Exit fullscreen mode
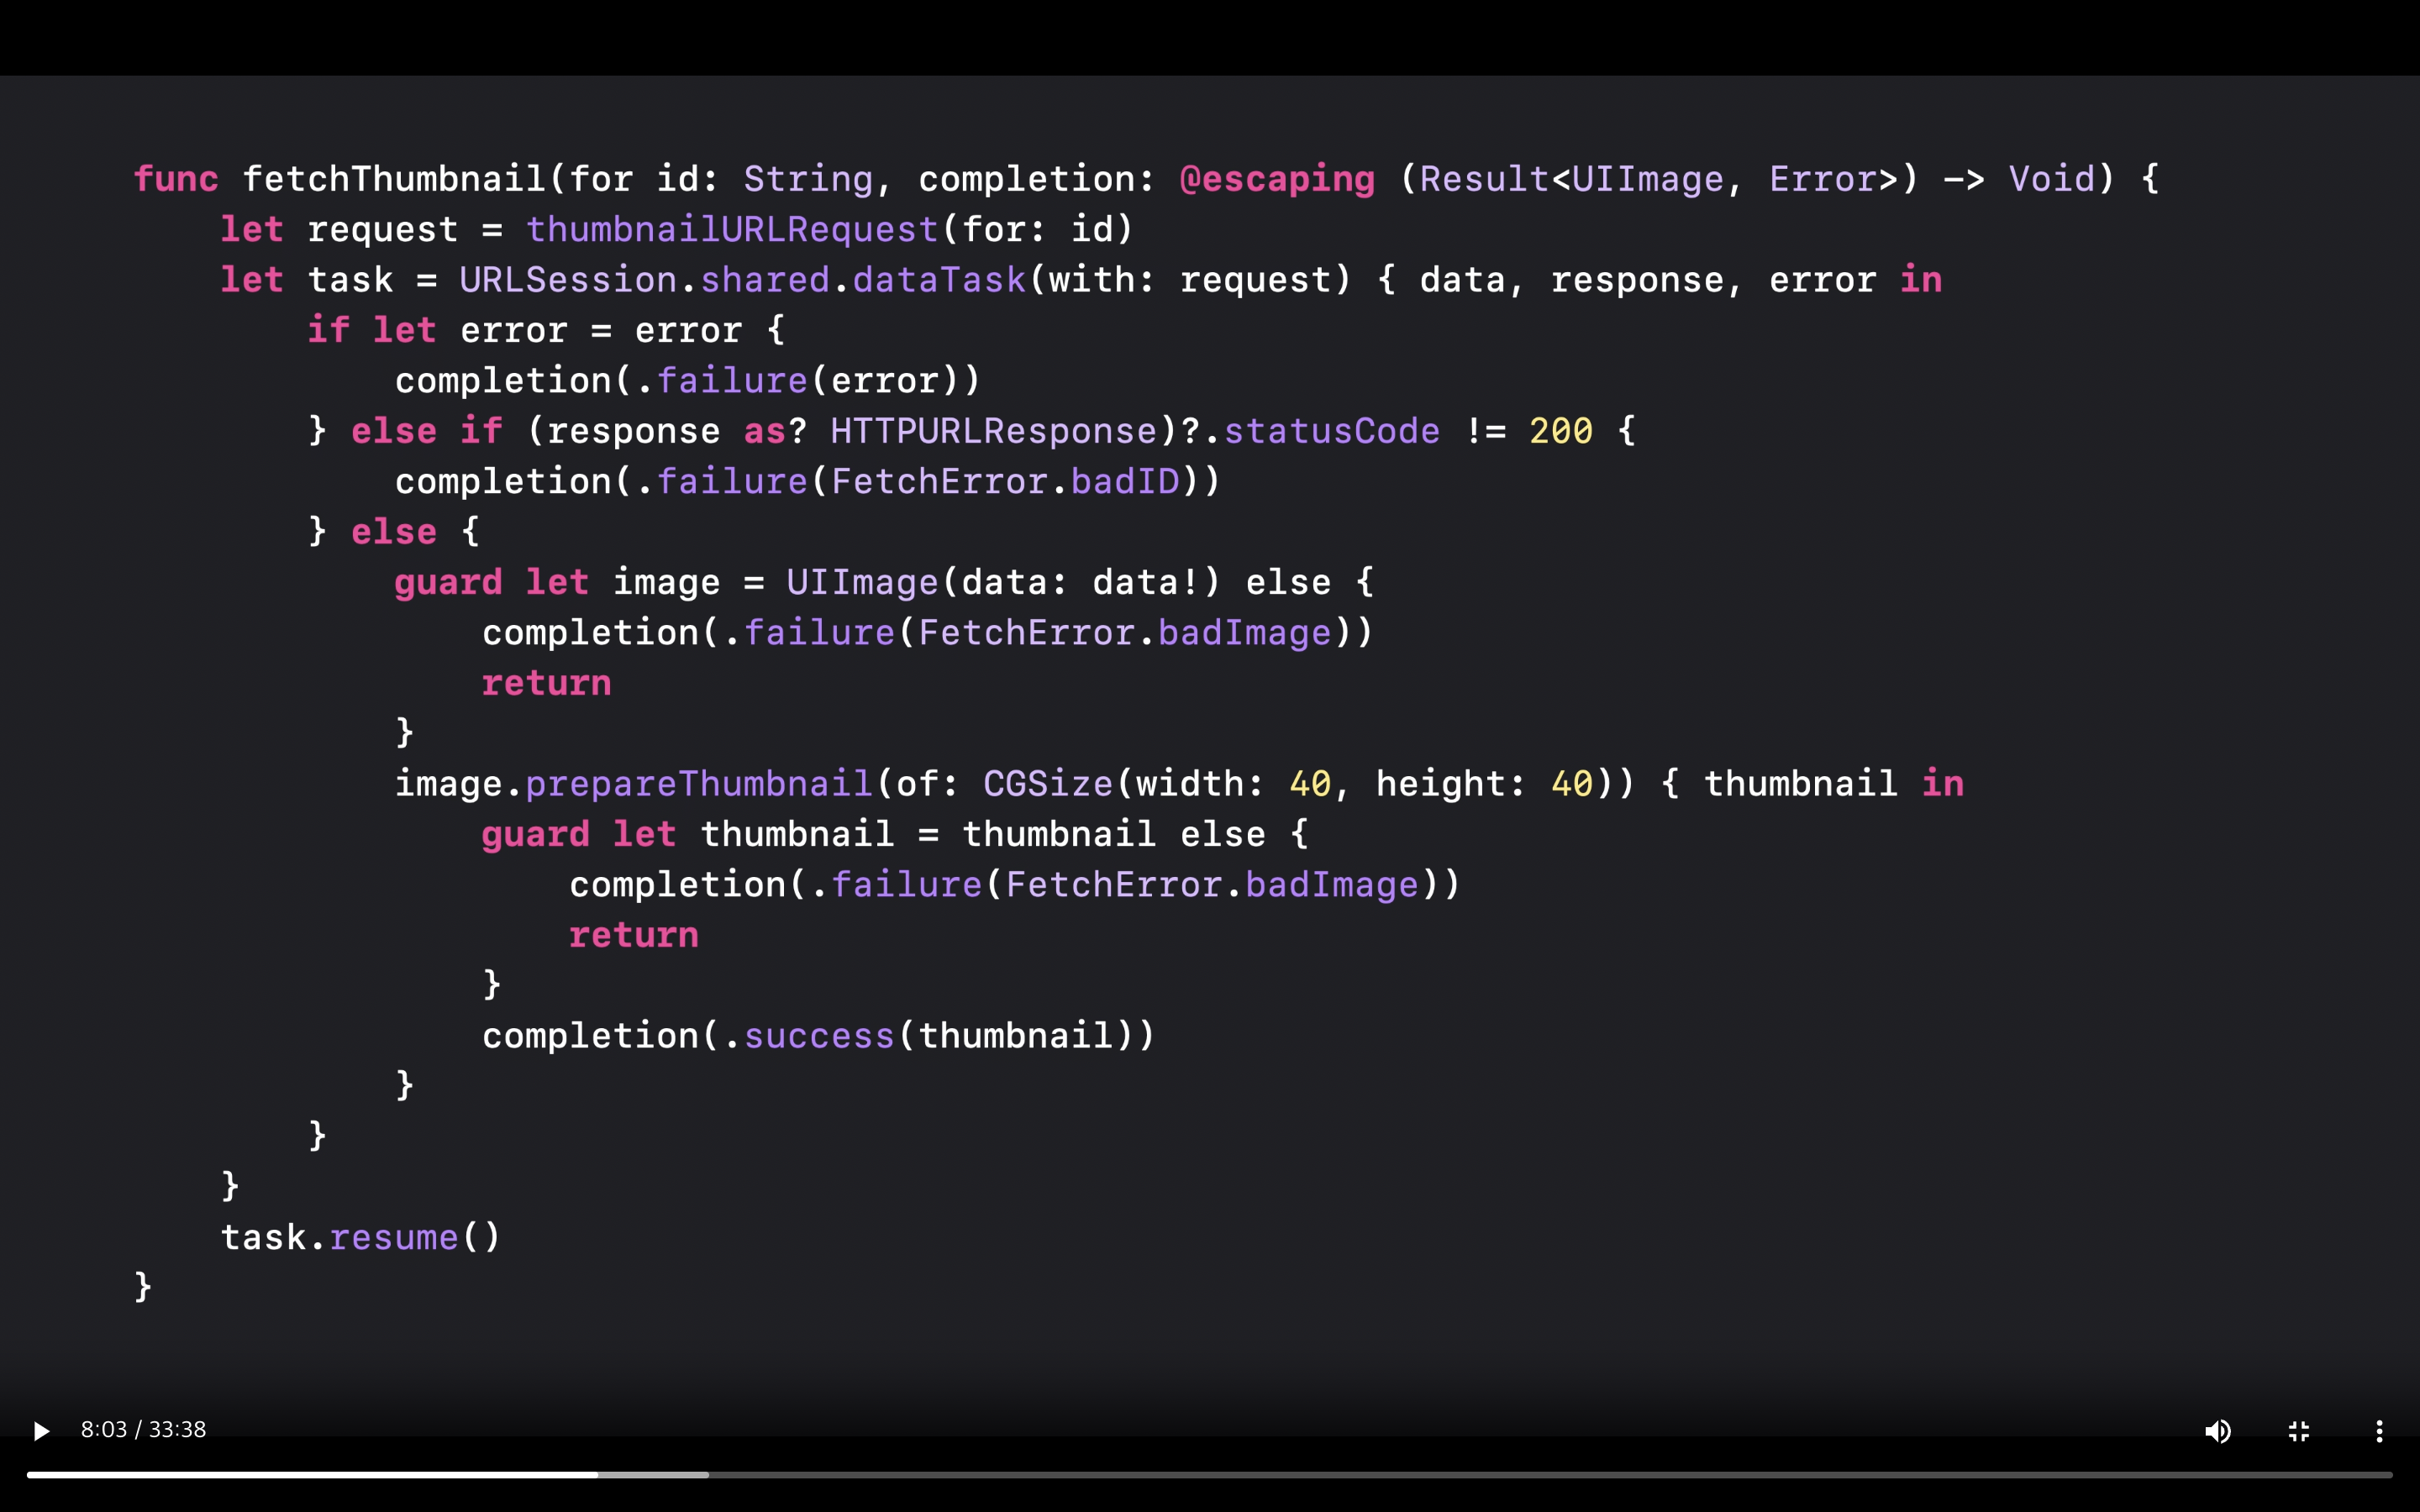The height and width of the screenshot is (1512, 2420). [2299, 1431]
